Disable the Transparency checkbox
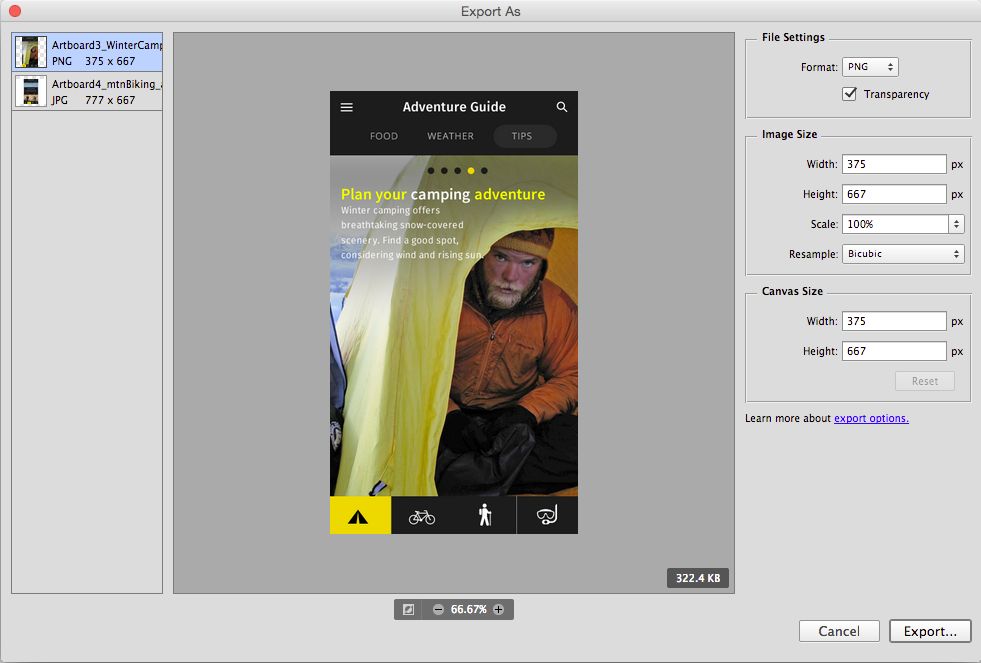 849,94
